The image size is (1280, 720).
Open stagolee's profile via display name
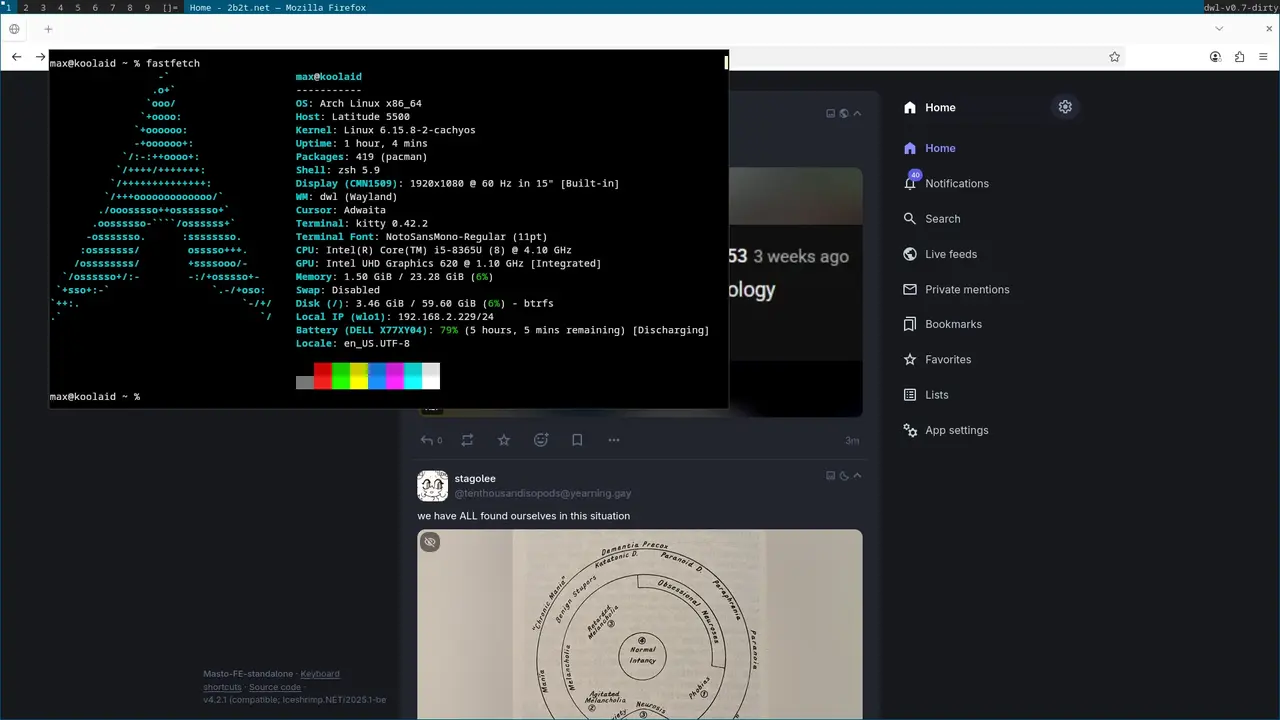point(475,479)
